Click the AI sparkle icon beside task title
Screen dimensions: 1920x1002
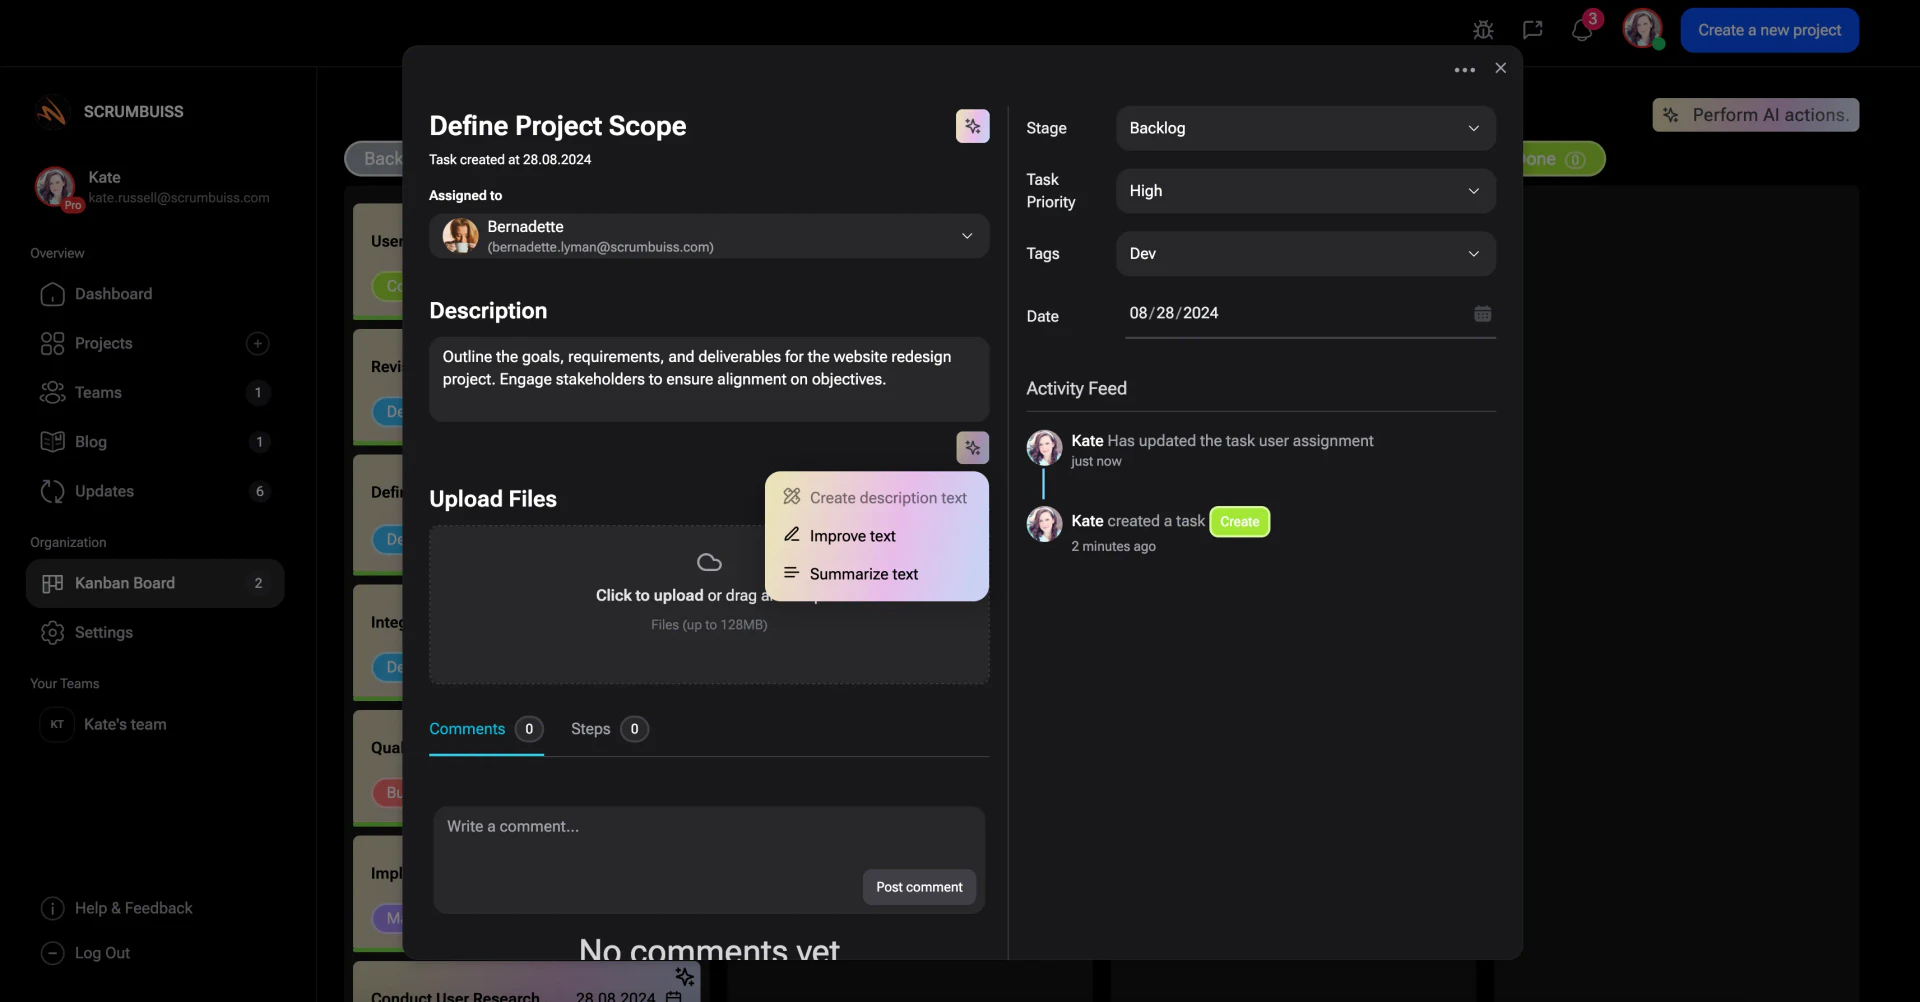point(972,126)
